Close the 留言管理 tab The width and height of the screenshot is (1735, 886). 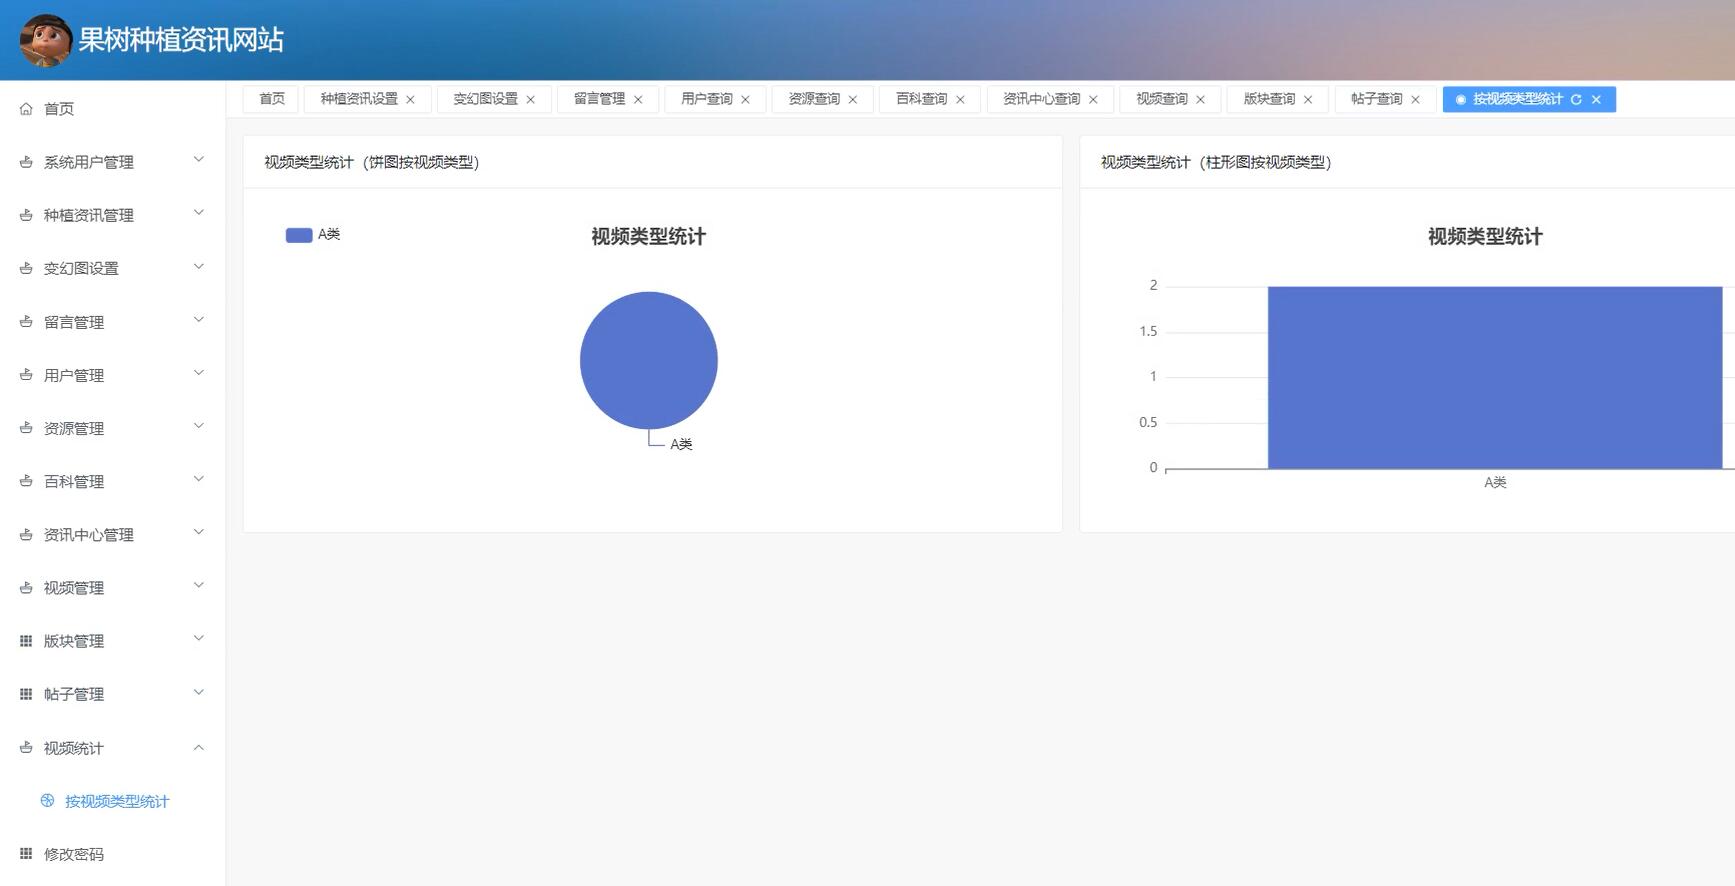tap(638, 99)
